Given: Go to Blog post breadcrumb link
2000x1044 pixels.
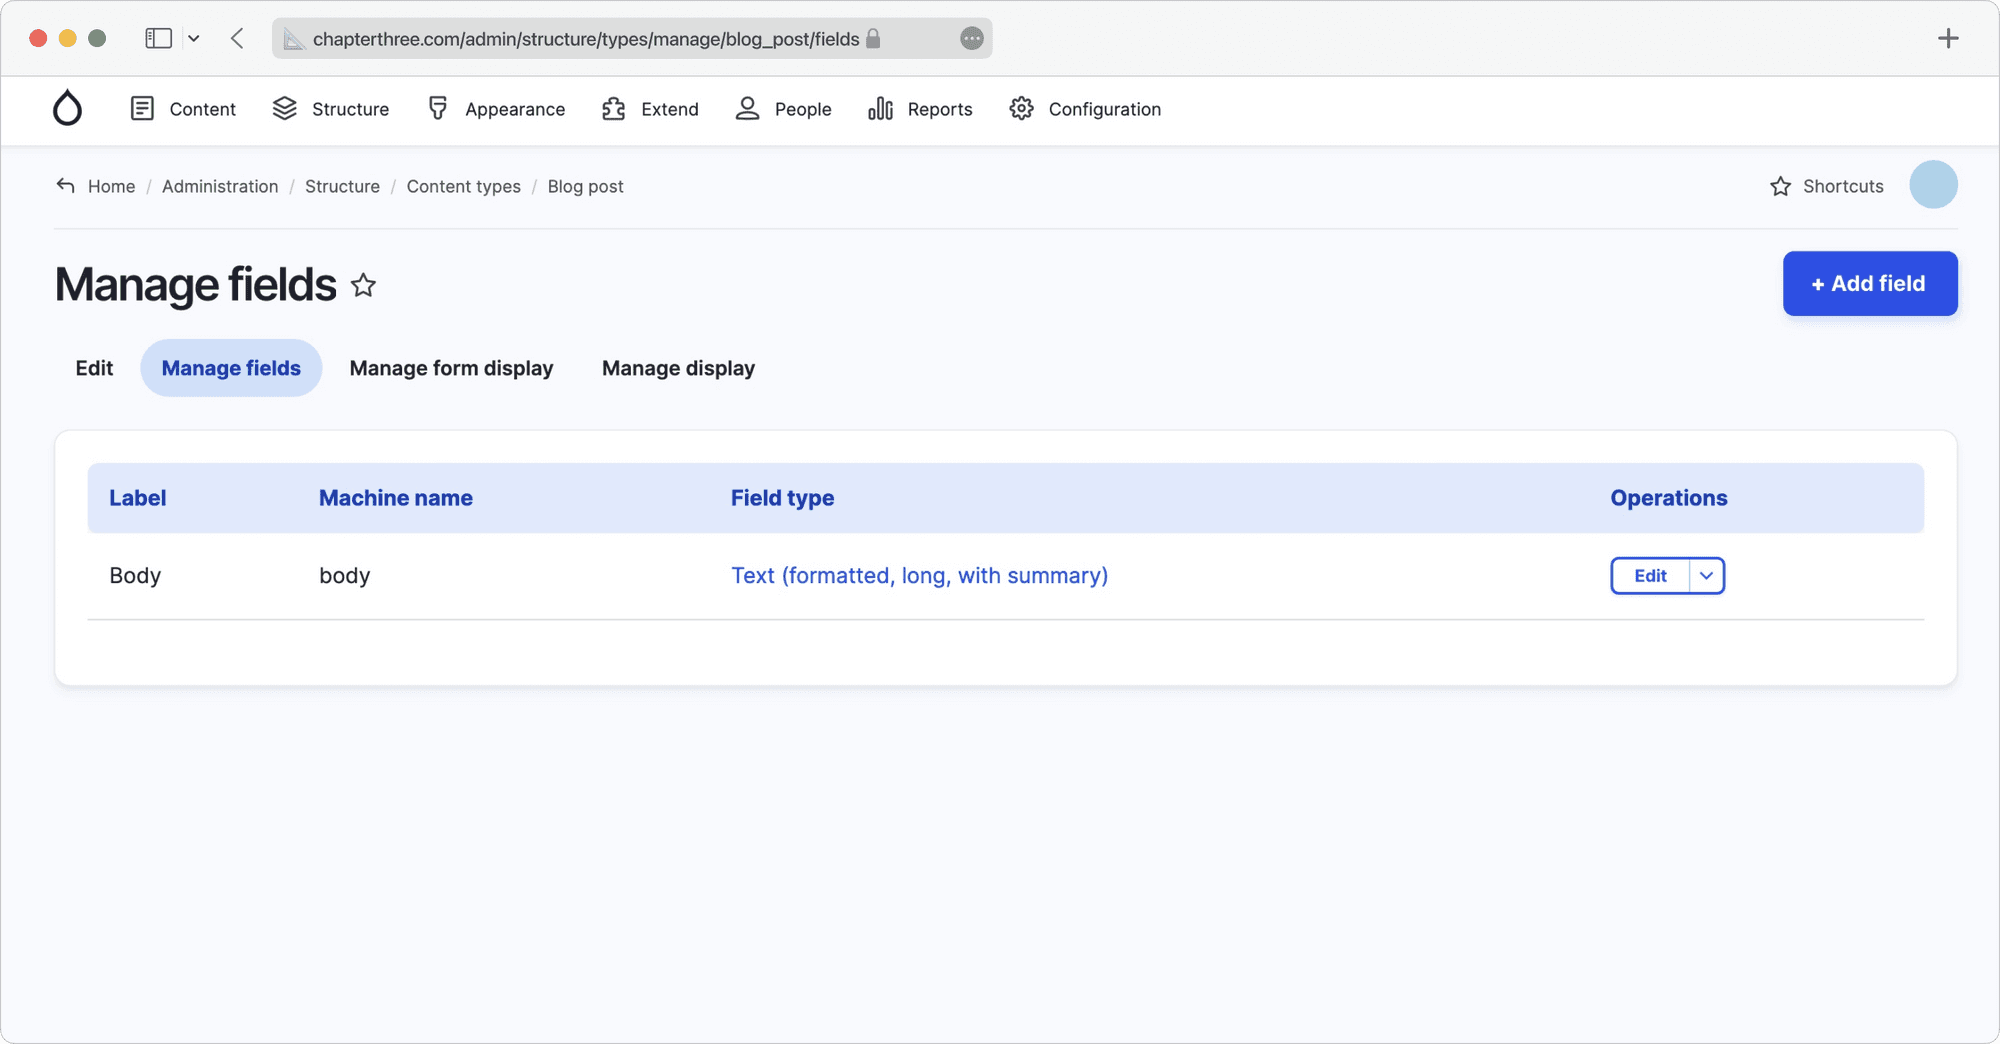Looking at the screenshot, I should (x=585, y=186).
